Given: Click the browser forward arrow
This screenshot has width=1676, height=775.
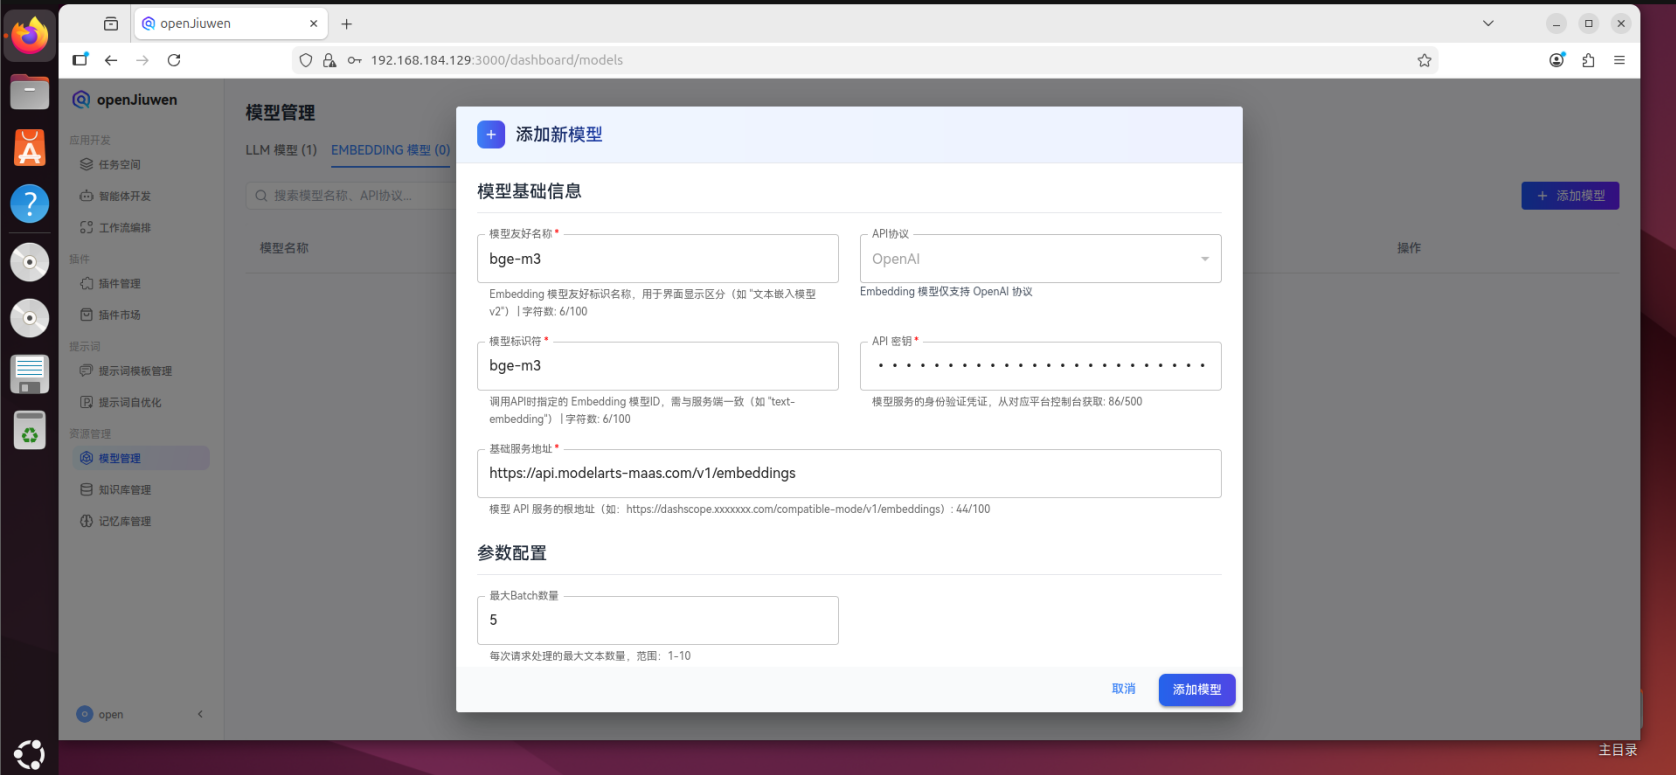Looking at the screenshot, I should click(142, 60).
